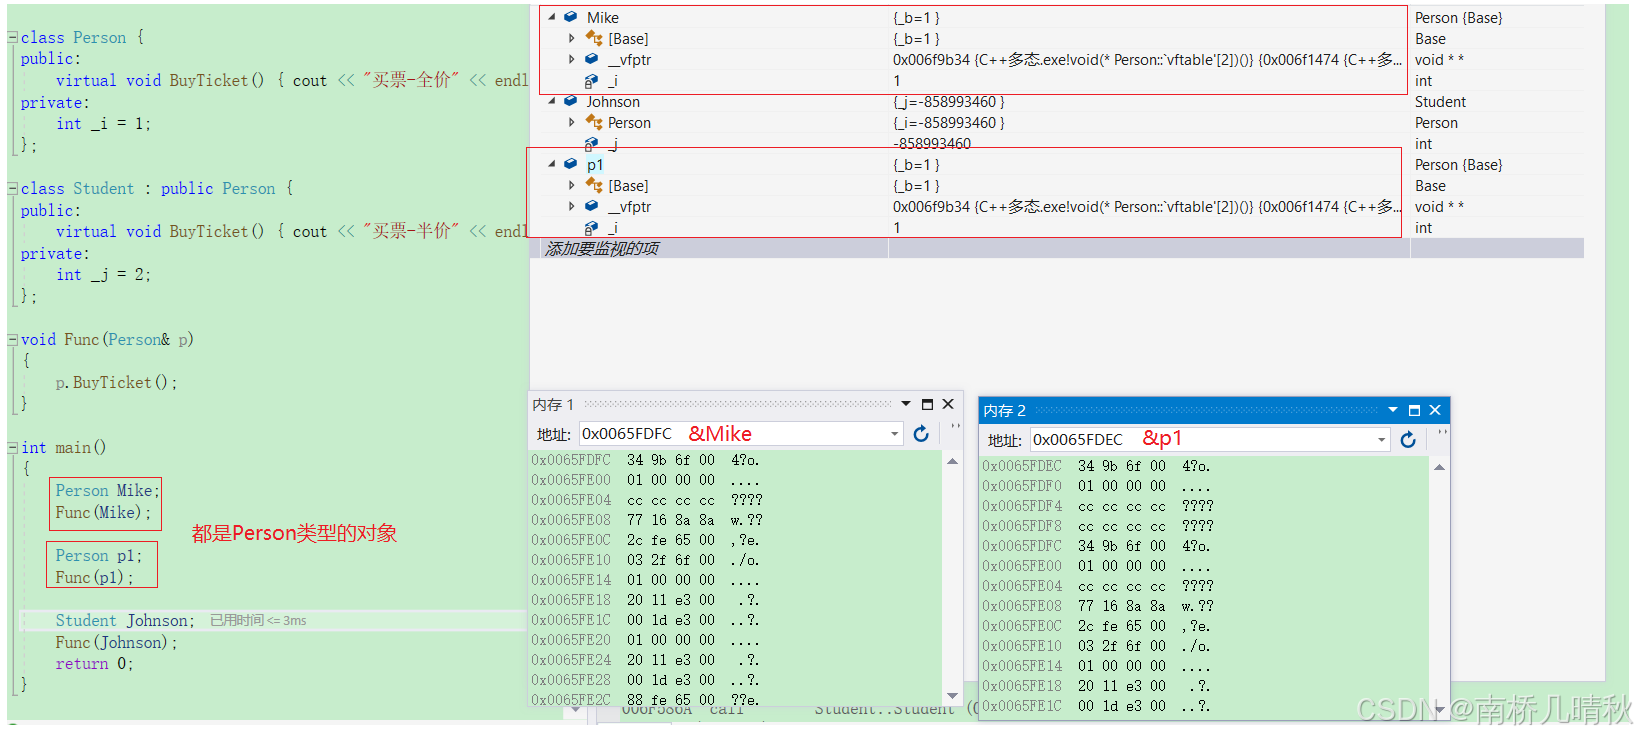This screenshot has height=738, width=1638.
Task: Collapse the Johnson watch entry
Action: point(551,101)
